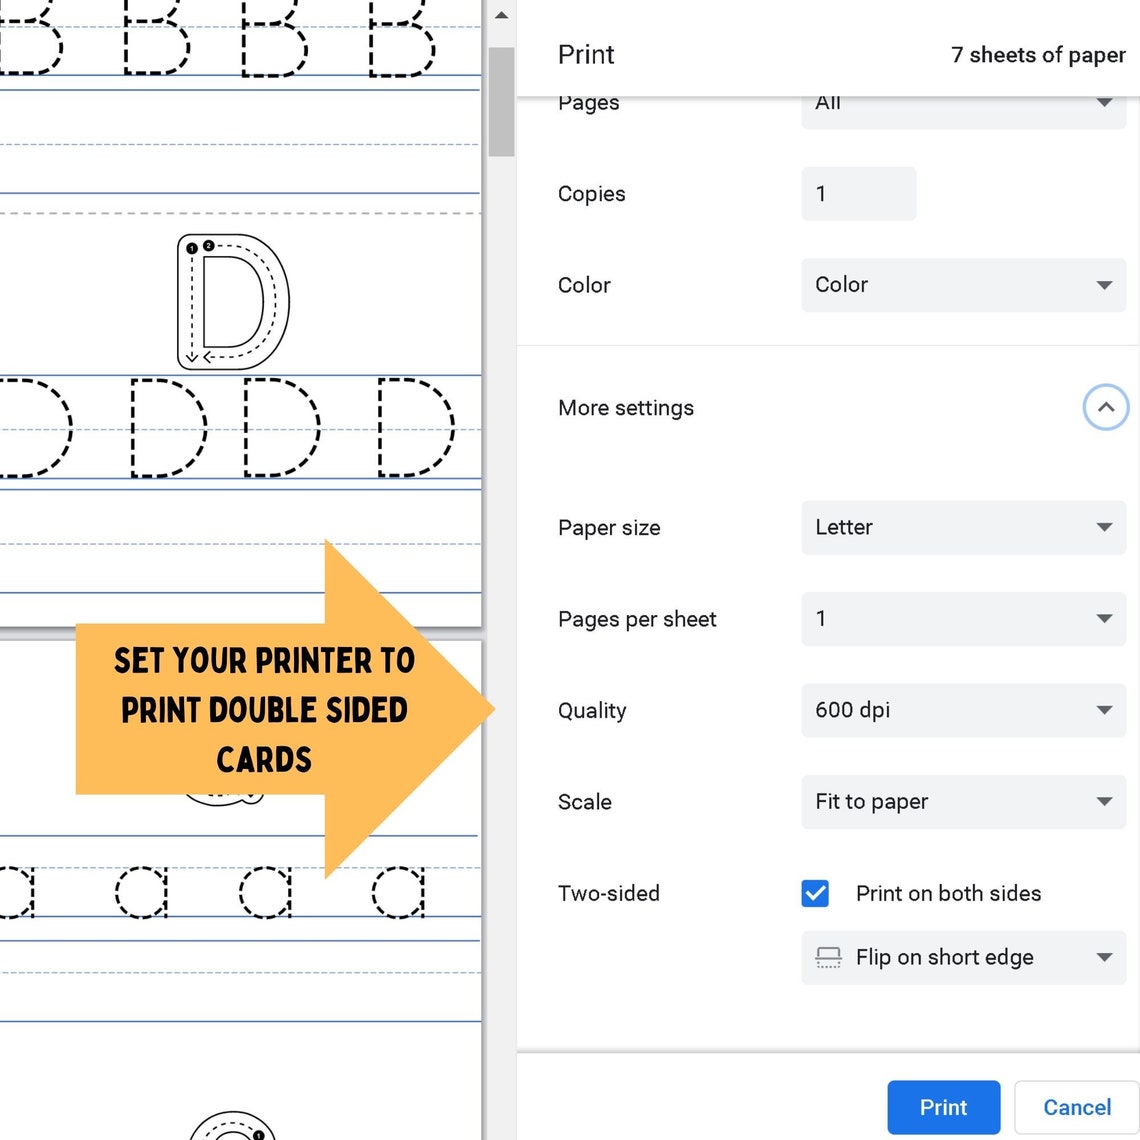Click the preview pane scroll-up arrow
This screenshot has width=1140, height=1140.
pos(501,14)
